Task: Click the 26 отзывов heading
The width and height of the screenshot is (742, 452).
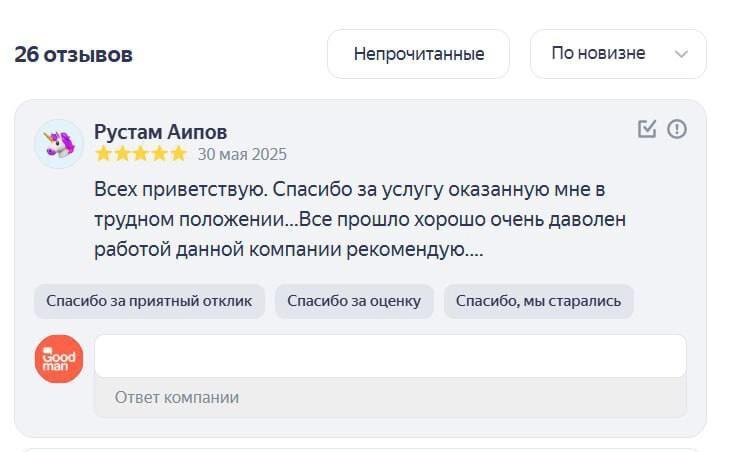Action: [73, 54]
